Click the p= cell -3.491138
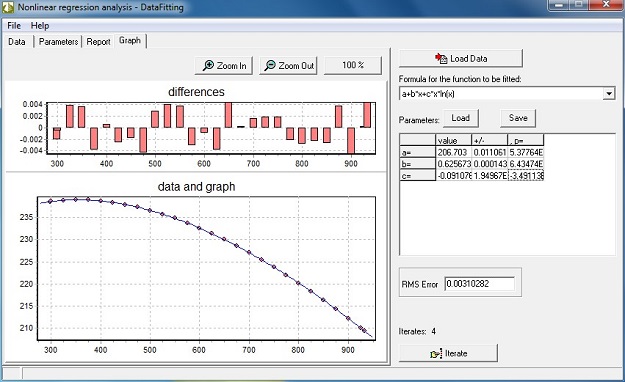The width and height of the screenshot is (625, 382). [526, 175]
